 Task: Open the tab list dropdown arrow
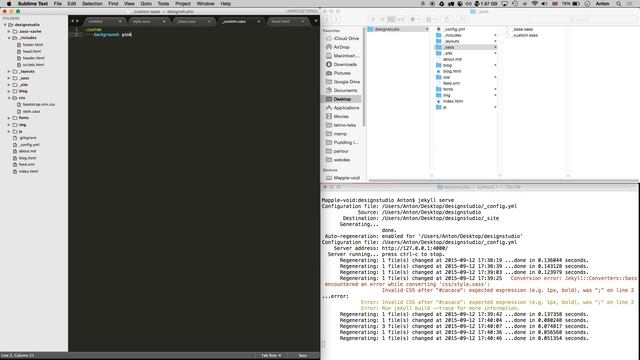[316, 21]
